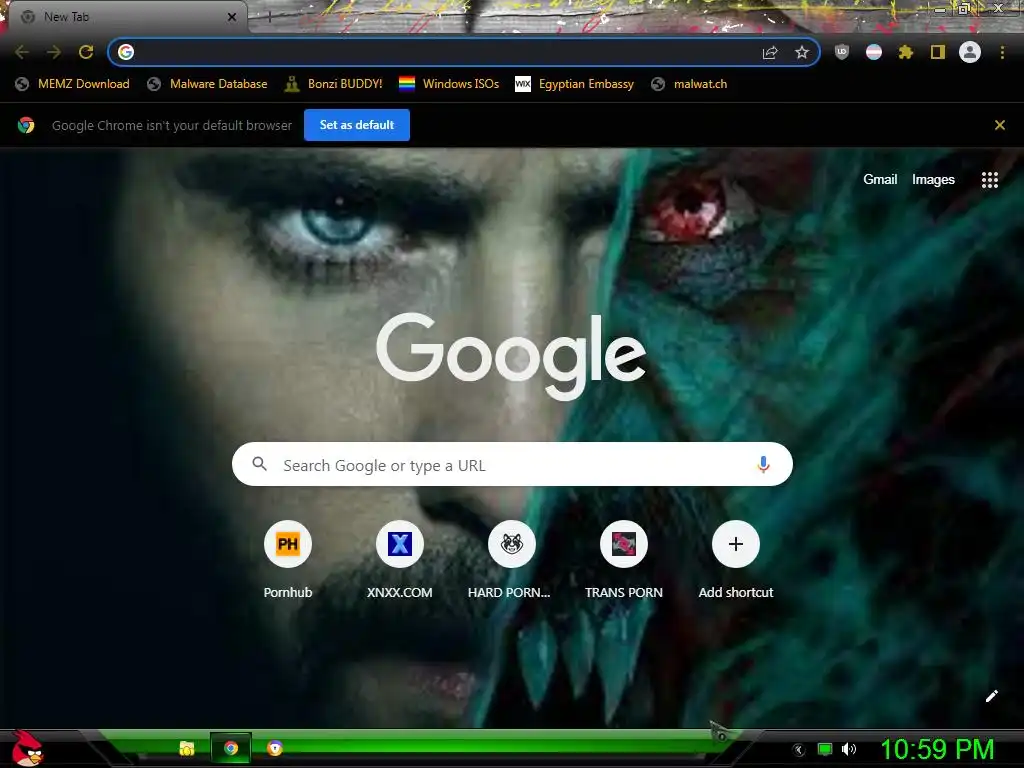
Task: Open the Images link
Action: click(x=933, y=180)
